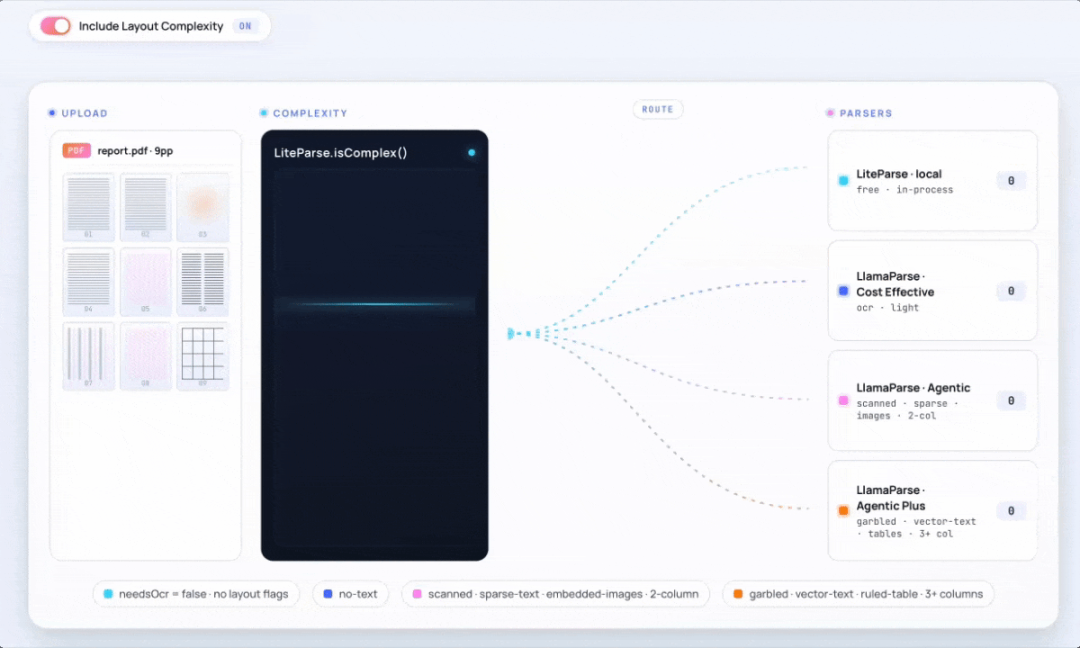The height and width of the screenshot is (648, 1080).
Task: Click the pink square icon on LlamaParse Agentic
Action: coord(843,400)
